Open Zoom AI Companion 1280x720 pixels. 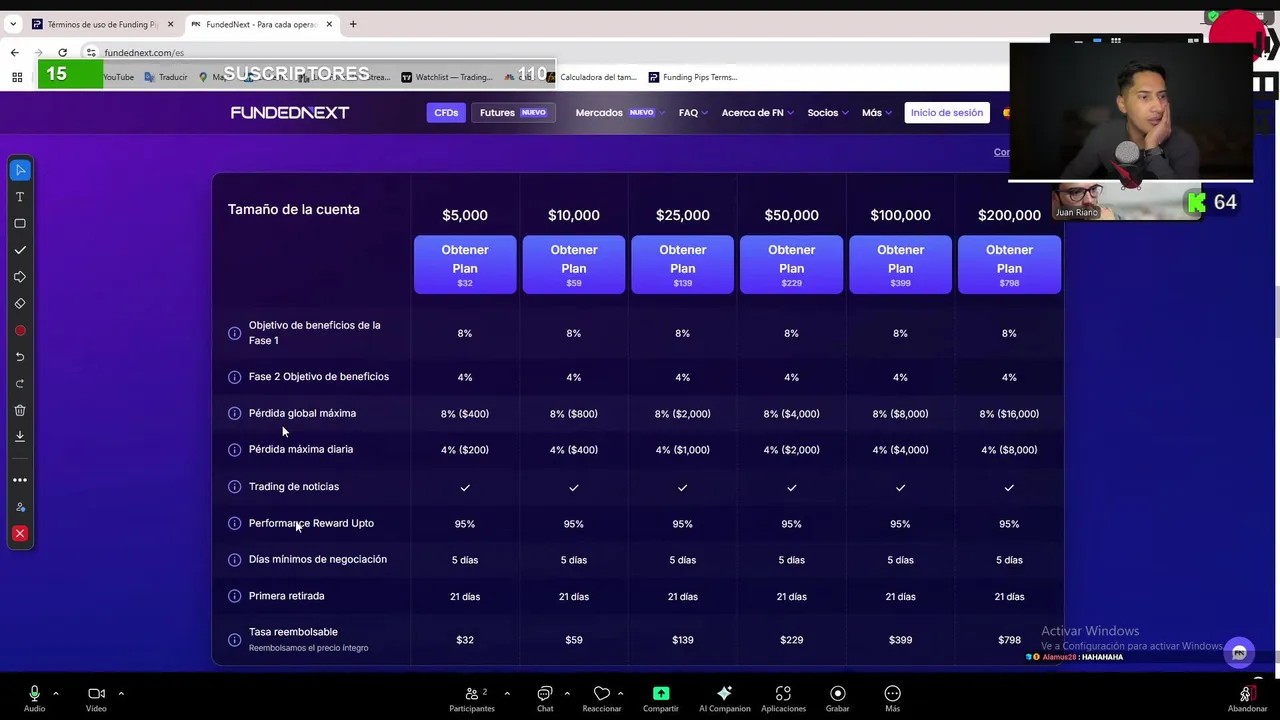(x=724, y=699)
